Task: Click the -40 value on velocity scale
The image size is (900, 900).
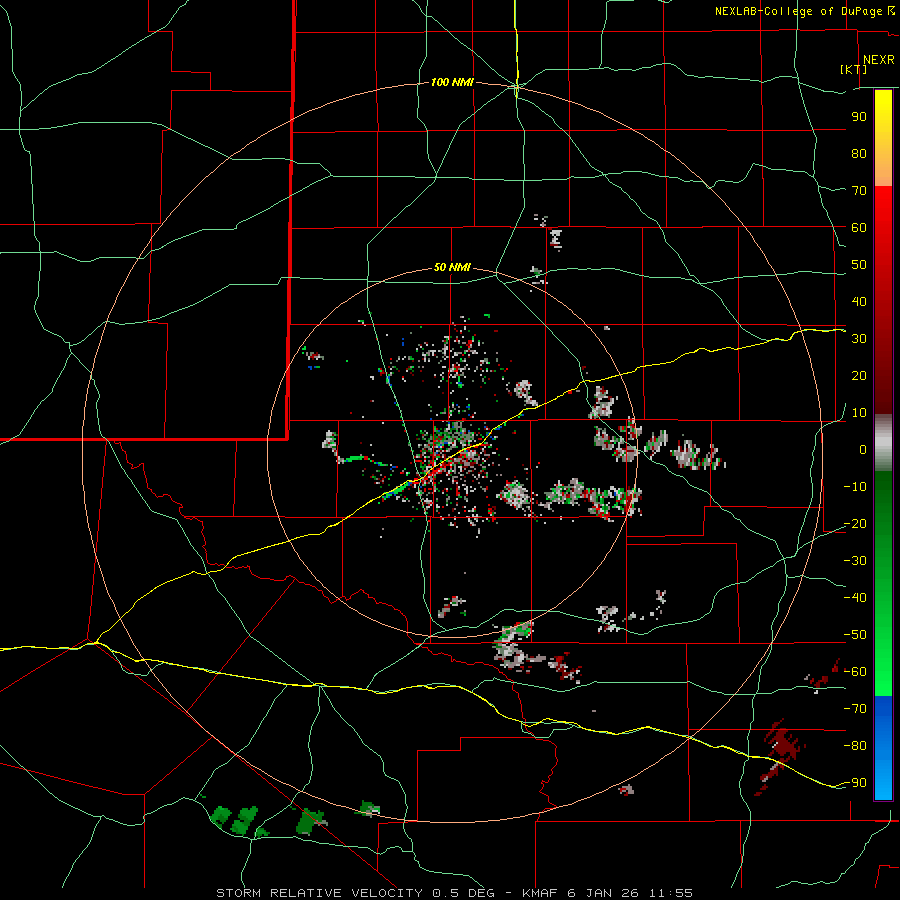Action: click(x=855, y=598)
